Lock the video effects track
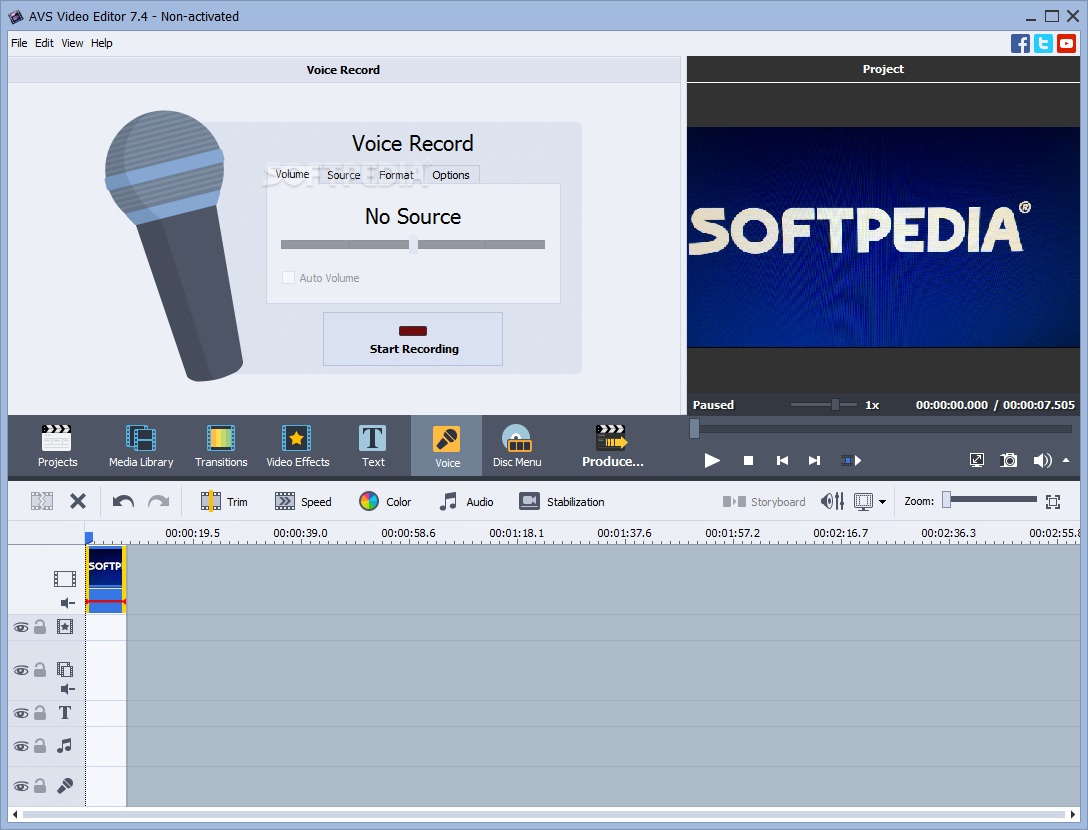Image resolution: width=1088 pixels, height=830 pixels. coord(40,627)
